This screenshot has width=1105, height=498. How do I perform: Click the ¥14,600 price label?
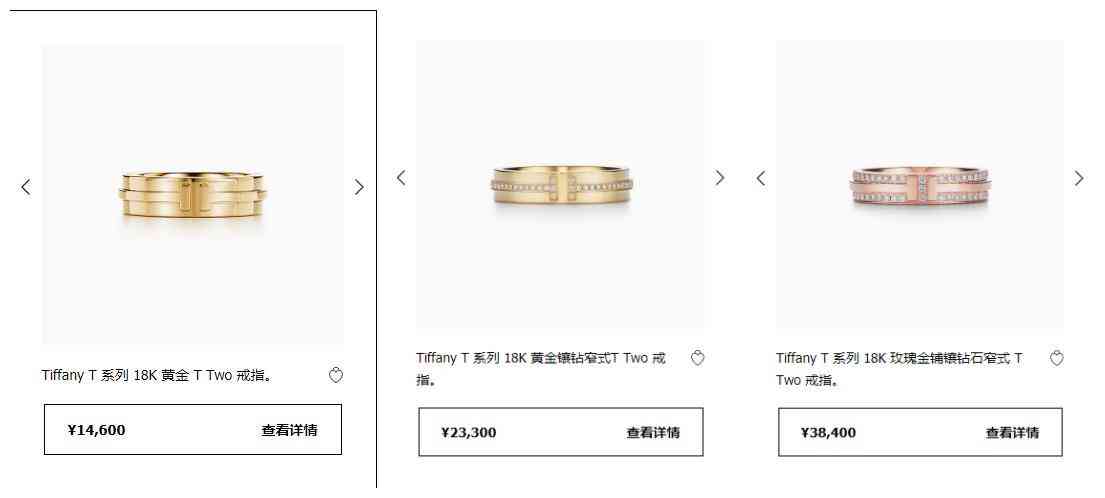(97, 430)
